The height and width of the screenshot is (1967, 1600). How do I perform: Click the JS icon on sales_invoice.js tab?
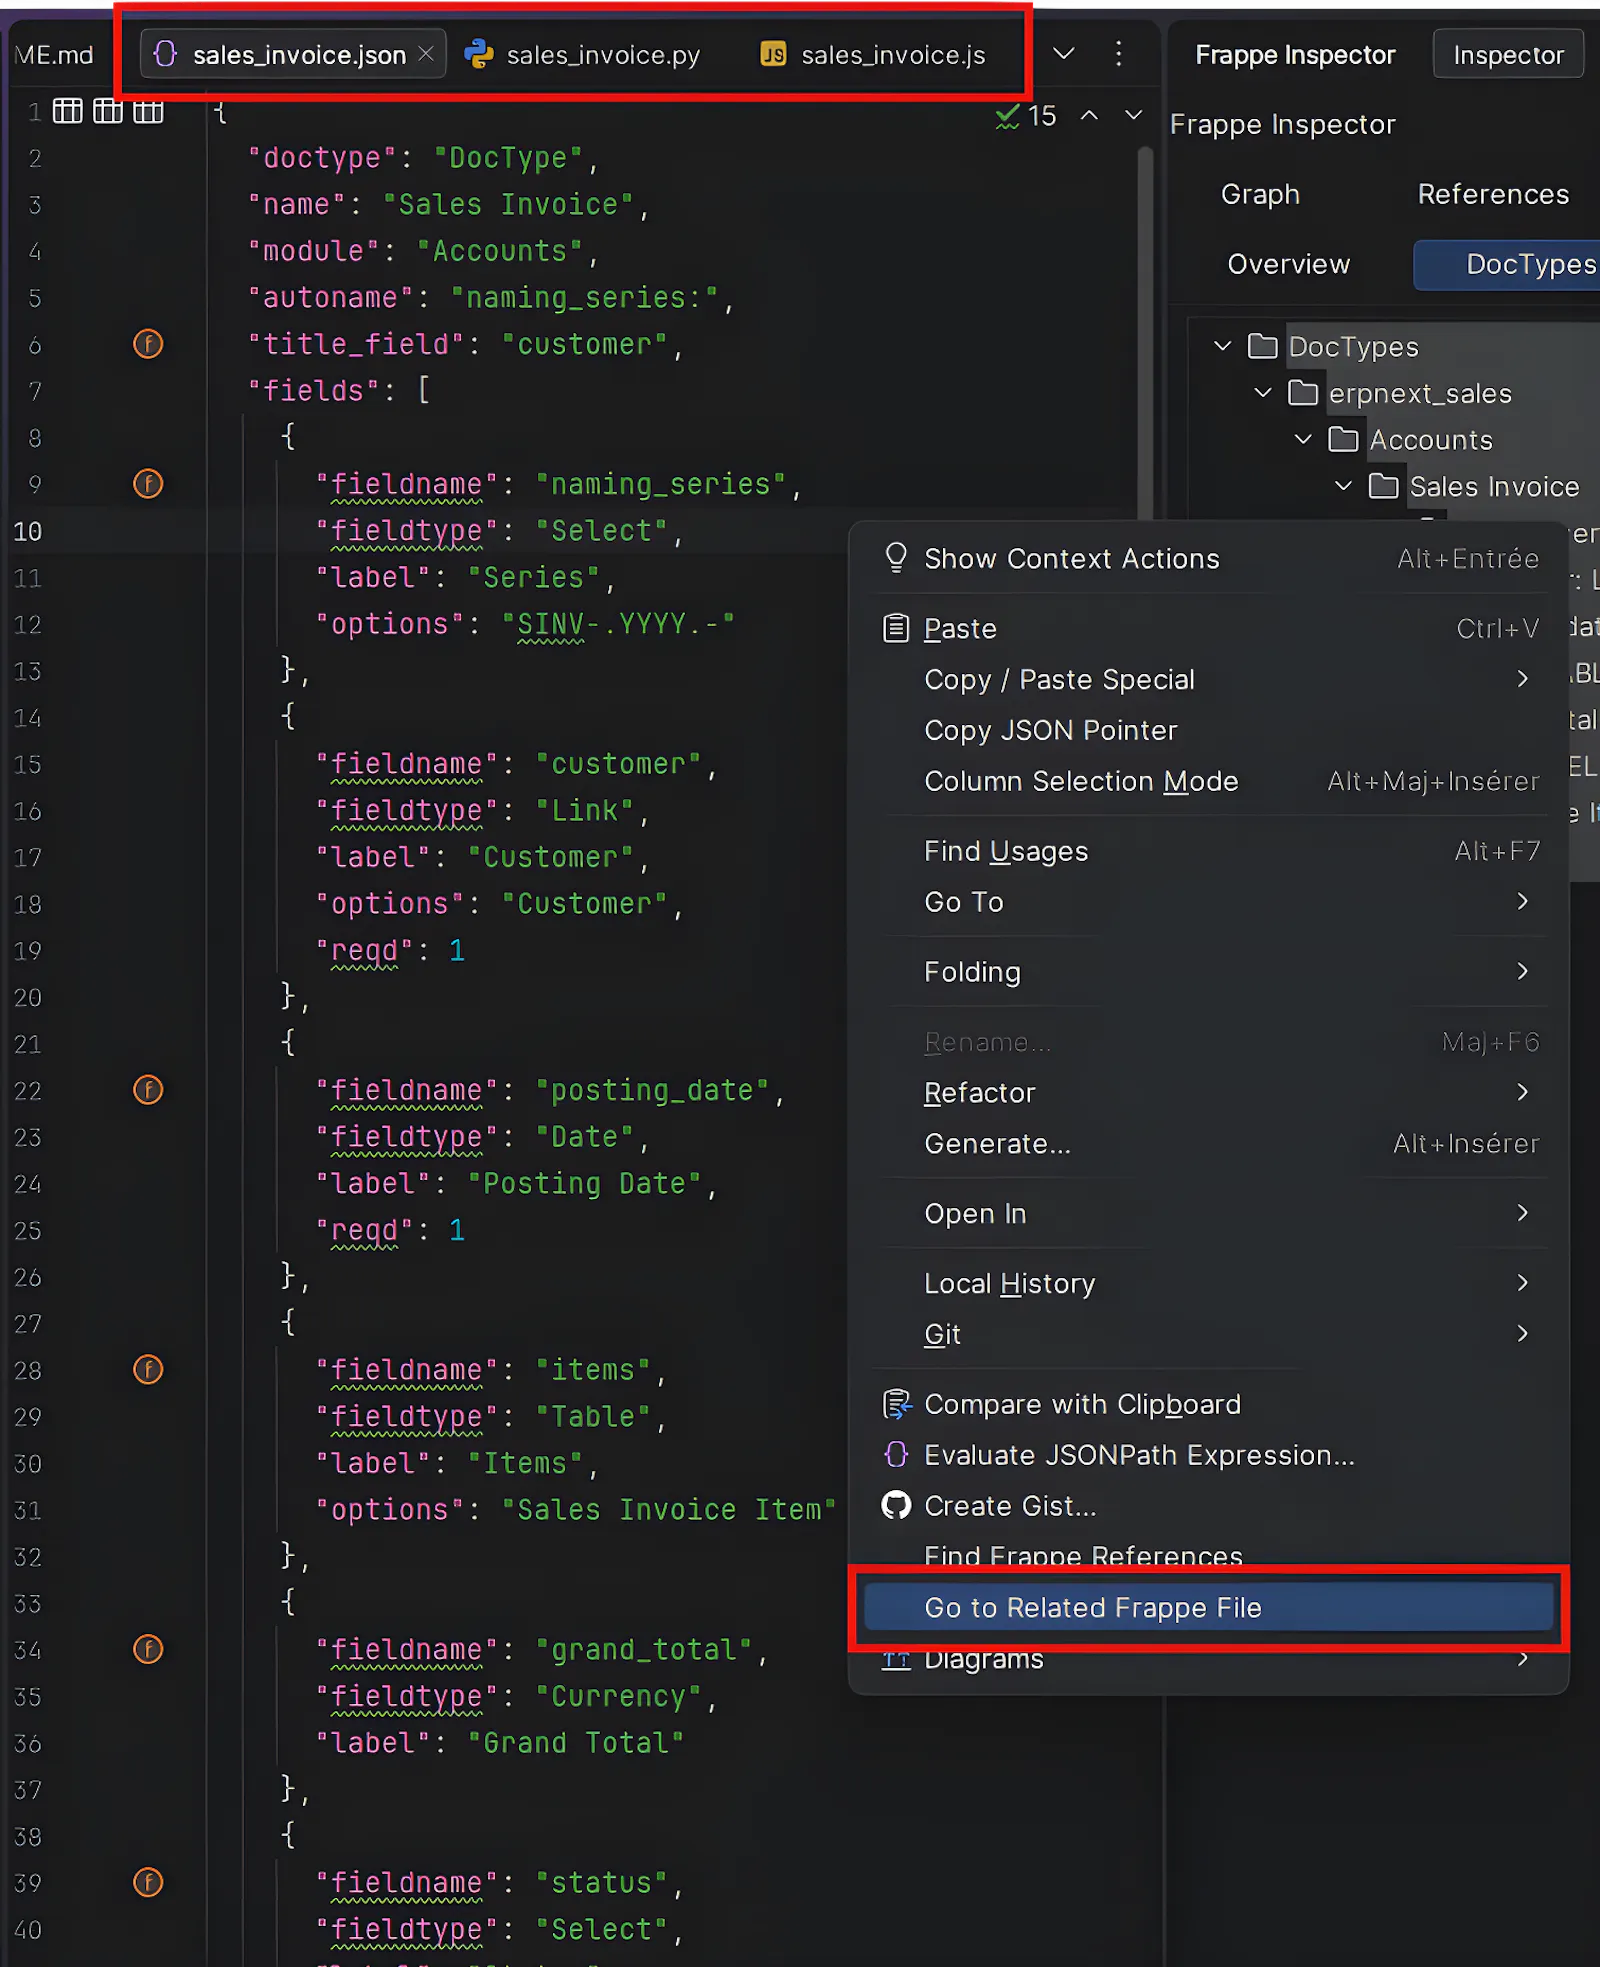[x=773, y=54]
